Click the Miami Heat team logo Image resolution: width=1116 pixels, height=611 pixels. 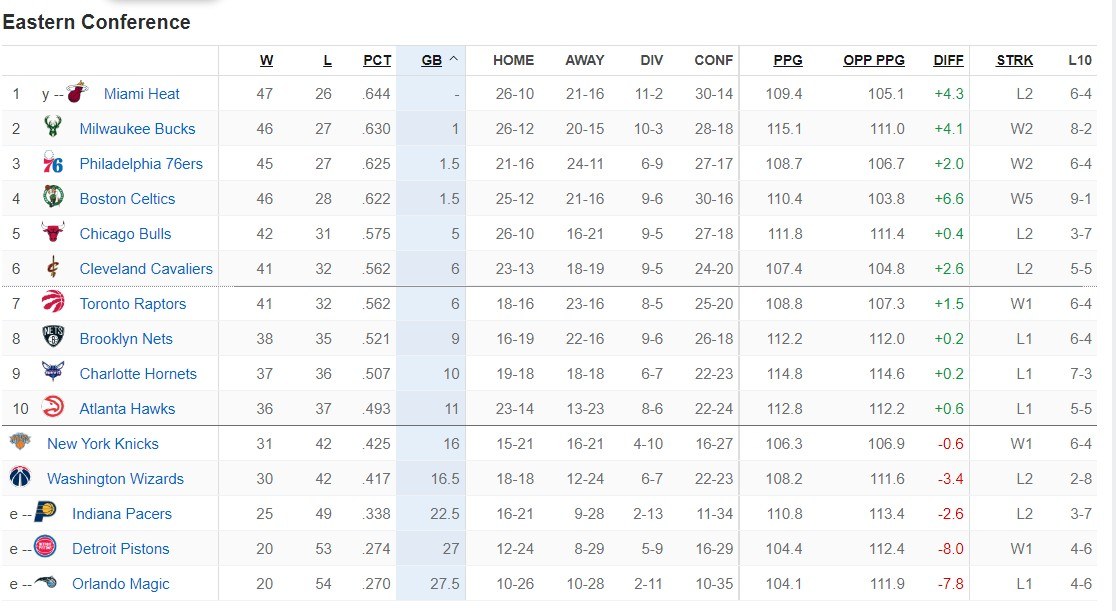tap(78, 93)
